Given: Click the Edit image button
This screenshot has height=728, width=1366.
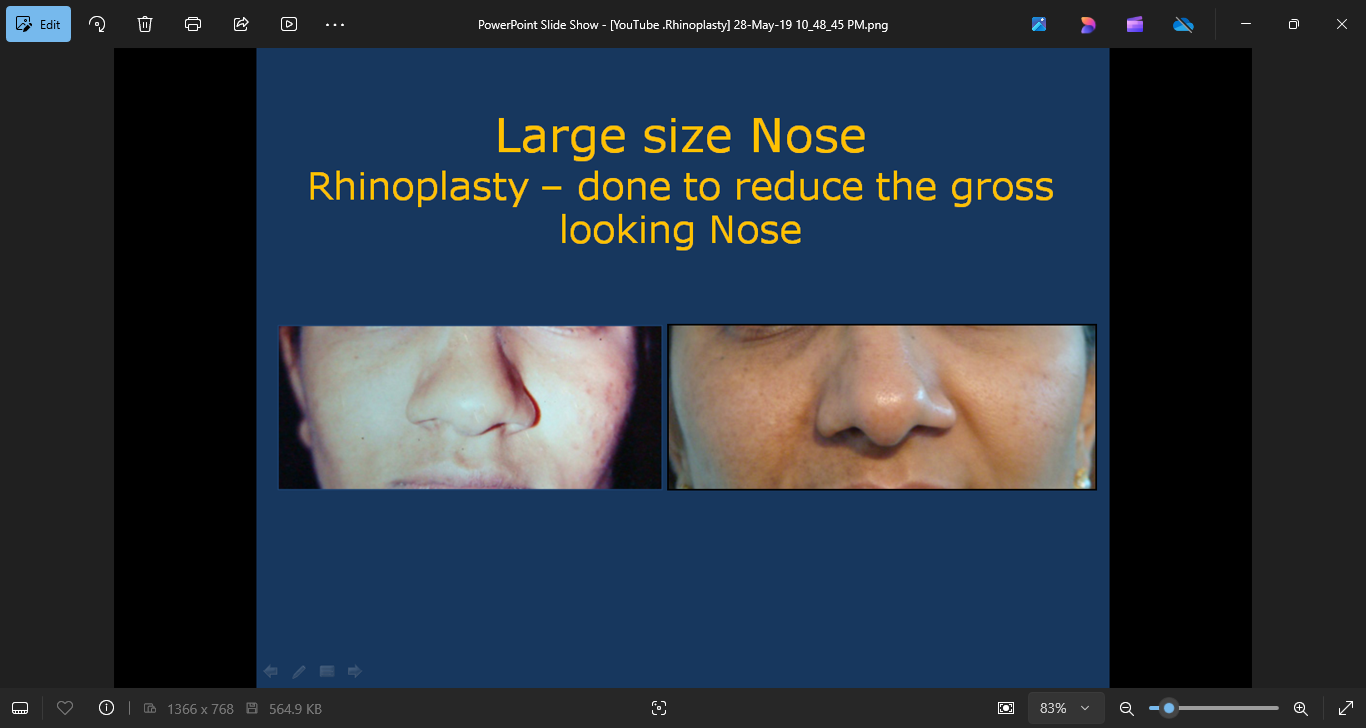Looking at the screenshot, I should [39, 24].
